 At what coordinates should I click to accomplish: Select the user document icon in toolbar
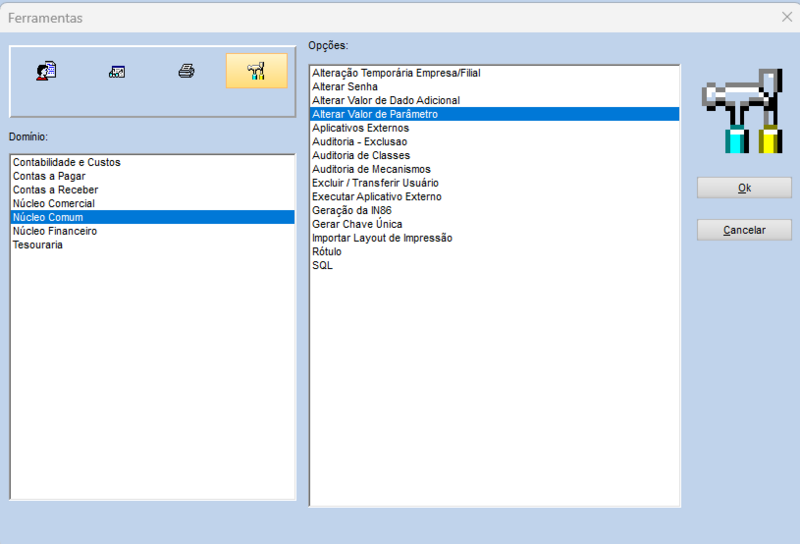click(x=46, y=71)
